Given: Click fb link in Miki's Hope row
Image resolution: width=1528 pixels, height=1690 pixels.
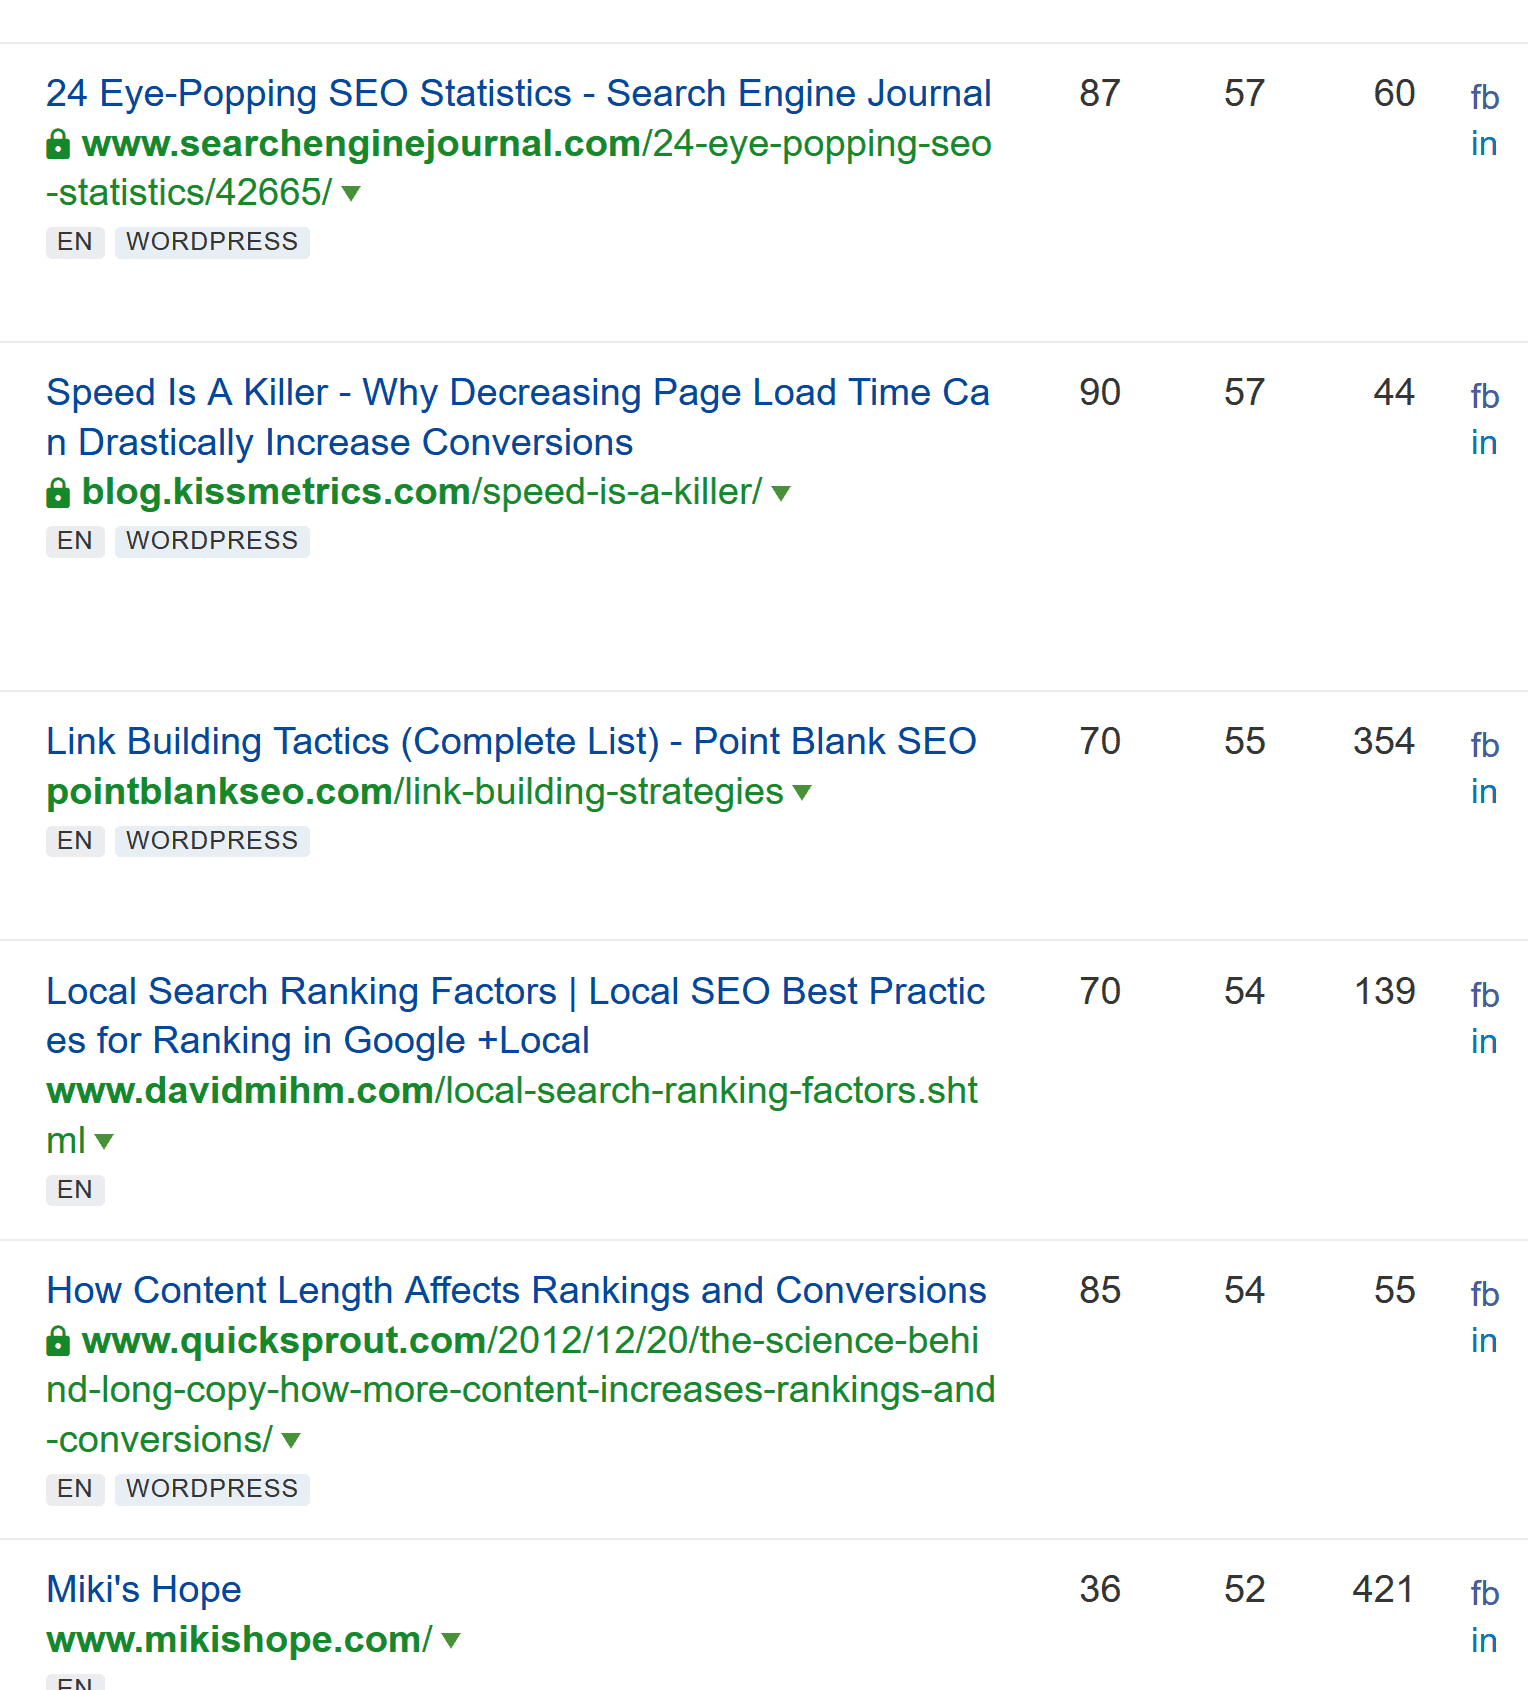Looking at the screenshot, I should click(1484, 1594).
